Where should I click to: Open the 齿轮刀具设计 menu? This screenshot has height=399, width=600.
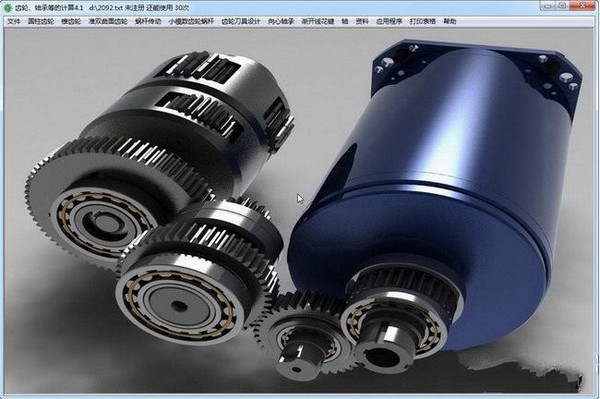(241, 21)
